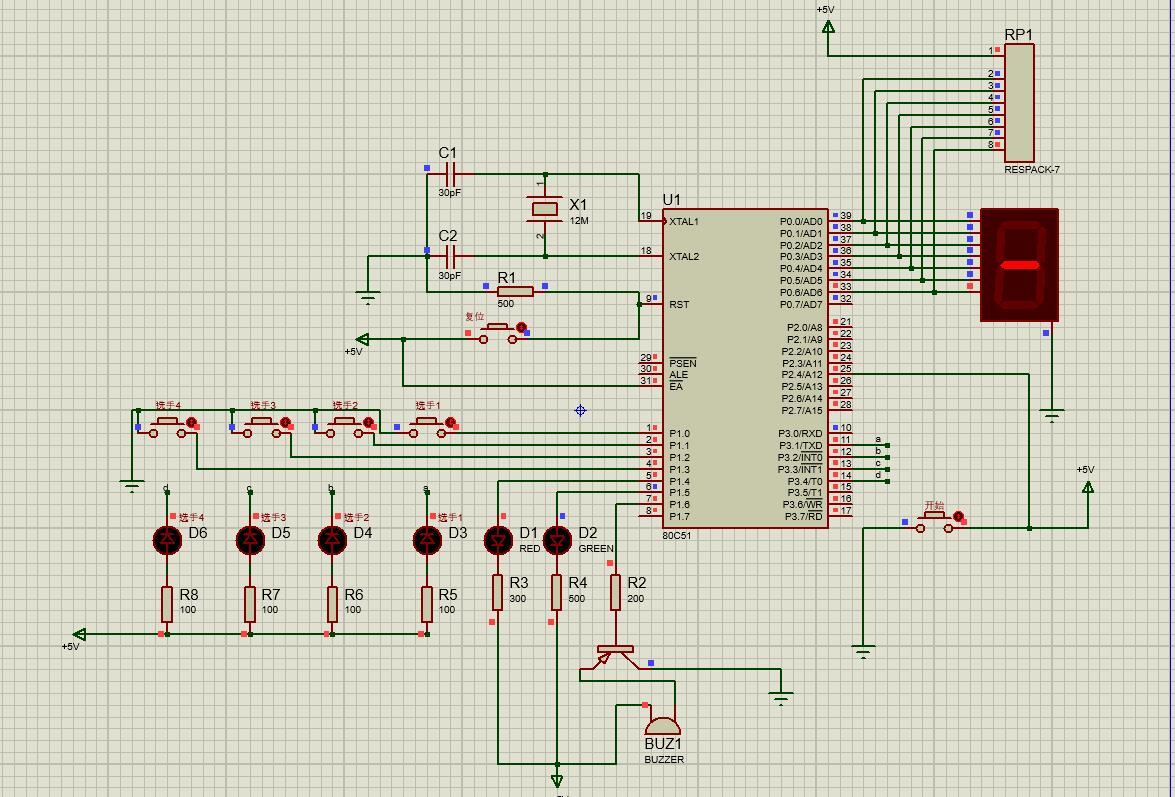Click the +5V terminal beside the reset button
This screenshot has width=1175, height=797.
pyautogui.click(x=362, y=339)
